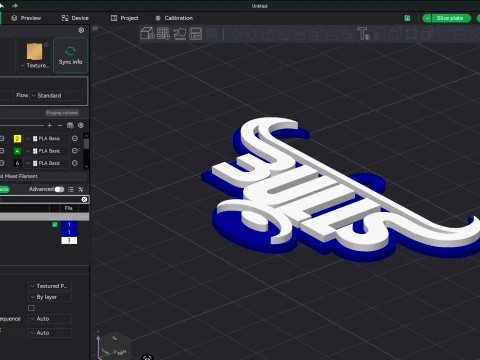Viewport: 480px width, 360px height.
Task: Click the second blue filament 1 cell
Action: coord(69,232)
